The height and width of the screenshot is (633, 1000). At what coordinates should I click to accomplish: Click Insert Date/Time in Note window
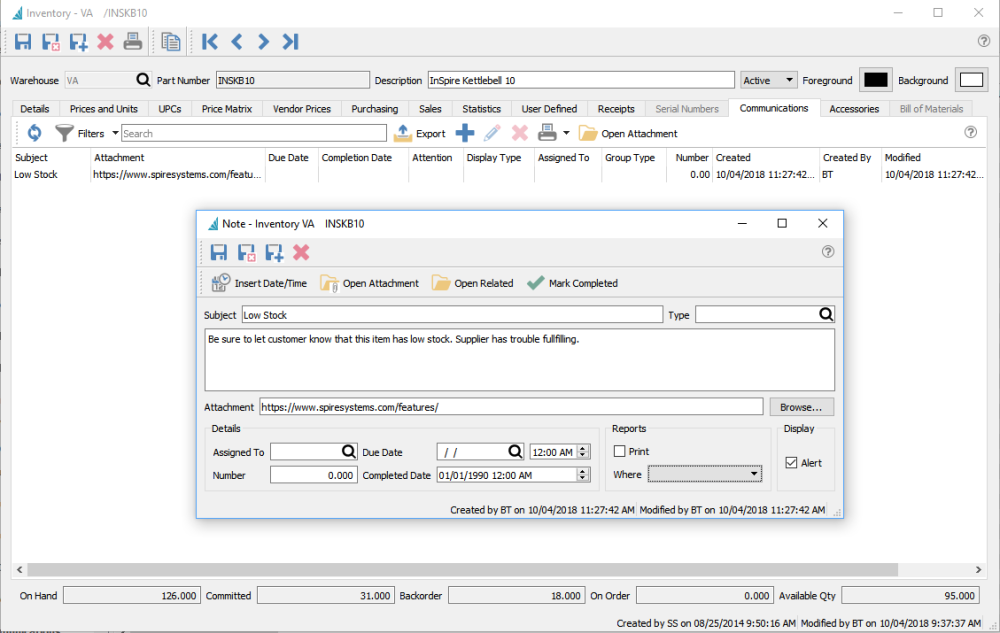(x=259, y=283)
